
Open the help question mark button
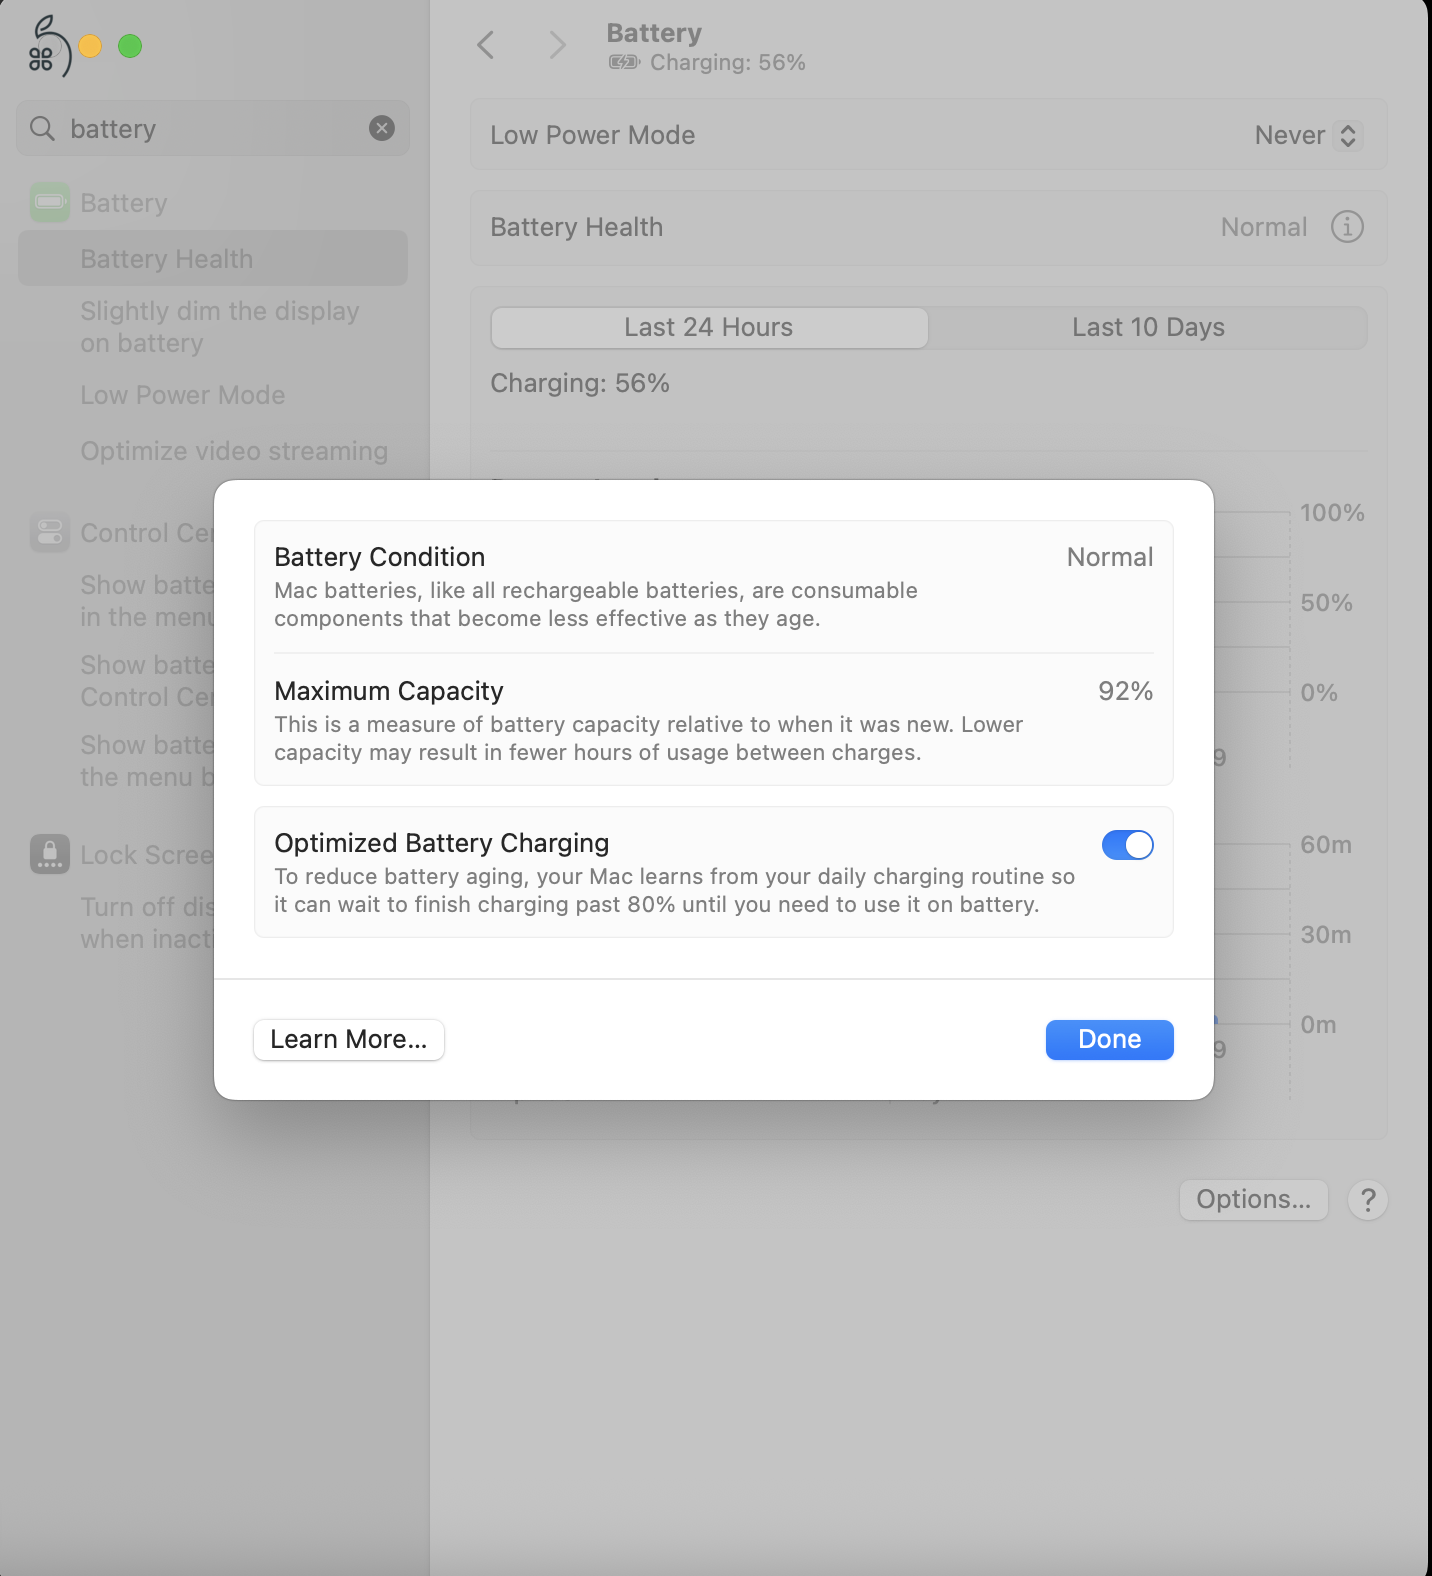tap(1368, 1199)
